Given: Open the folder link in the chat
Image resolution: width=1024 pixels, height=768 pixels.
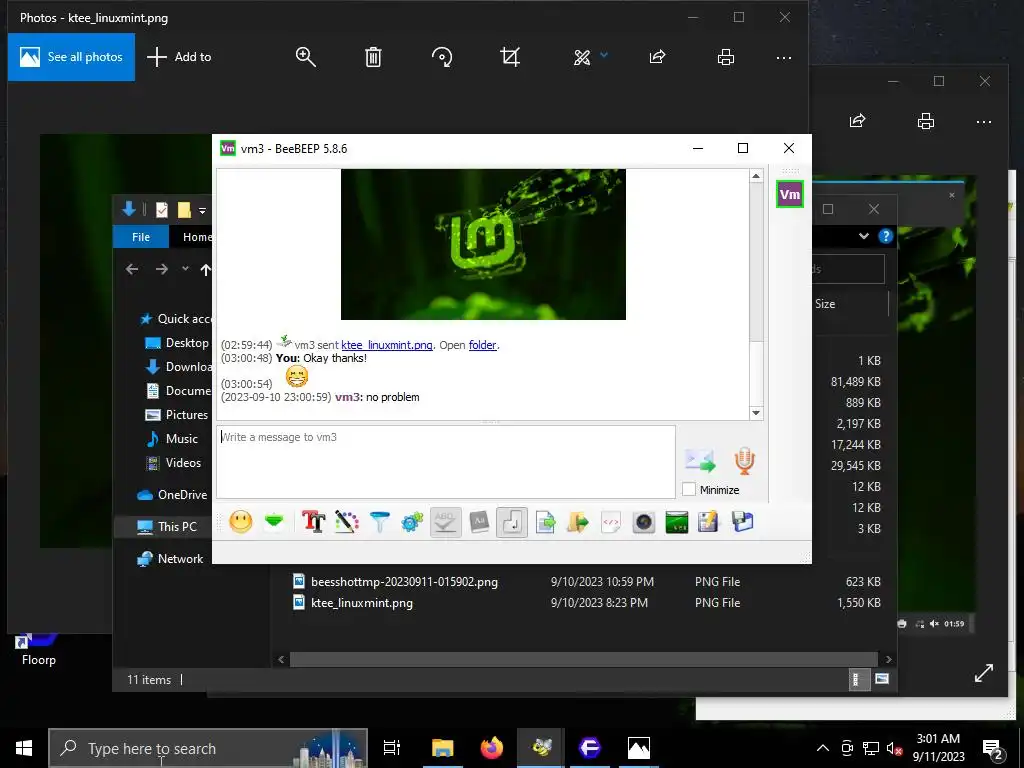Looking at the screenshot, I should pos(483,345).
